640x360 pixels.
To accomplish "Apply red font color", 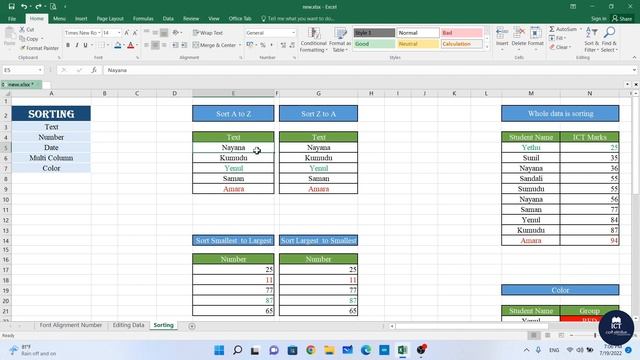I will click(131, 45).
